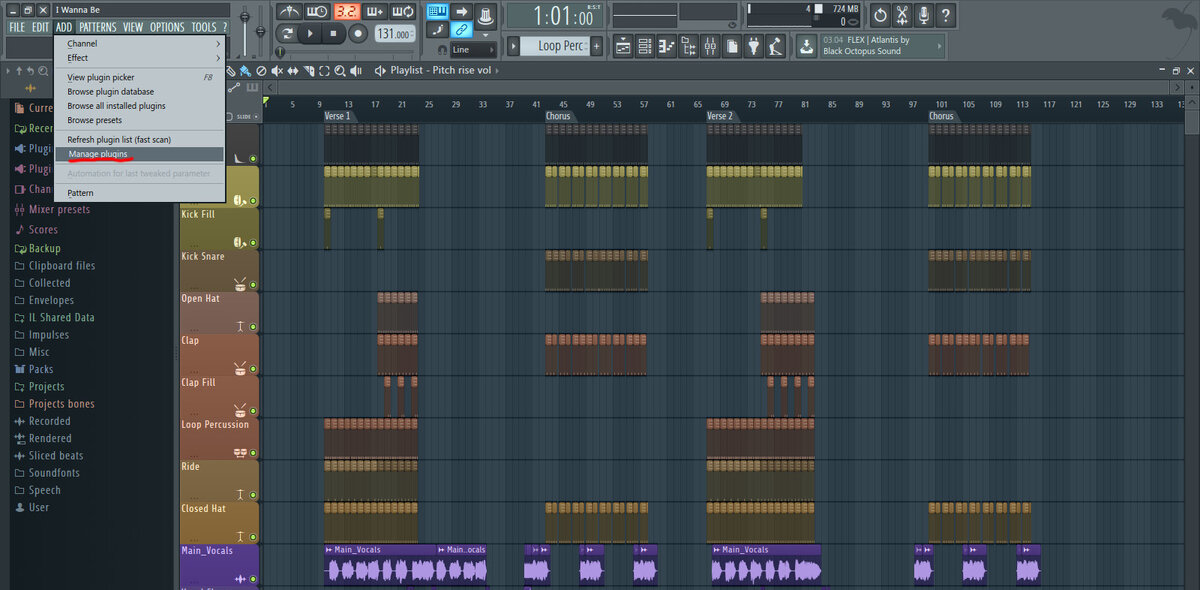This screenshot has height=590, width=1200.
Task: Expand the Effect submenu
Action: coord(139,58)
